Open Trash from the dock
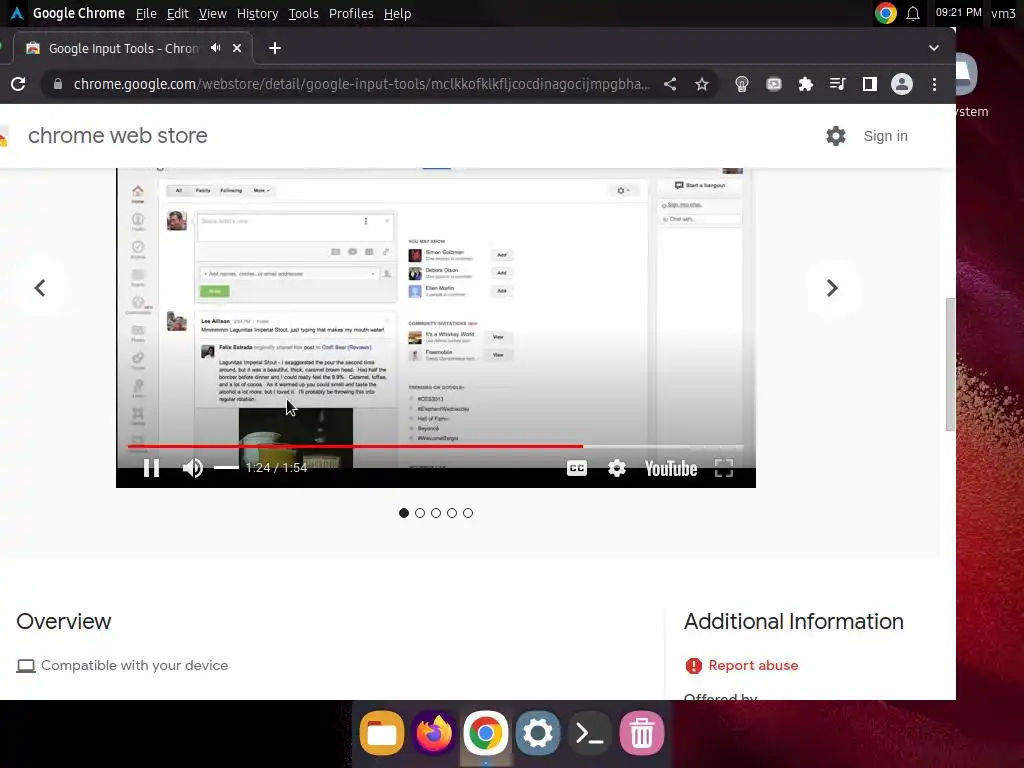 point(642,733)
